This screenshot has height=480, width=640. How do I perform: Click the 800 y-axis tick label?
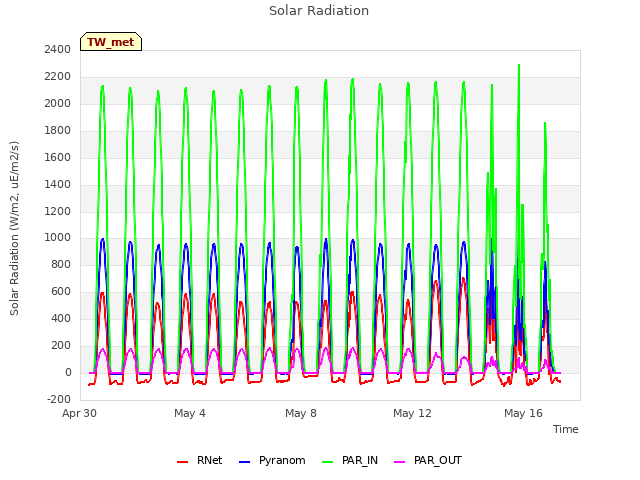click(61, 264)
